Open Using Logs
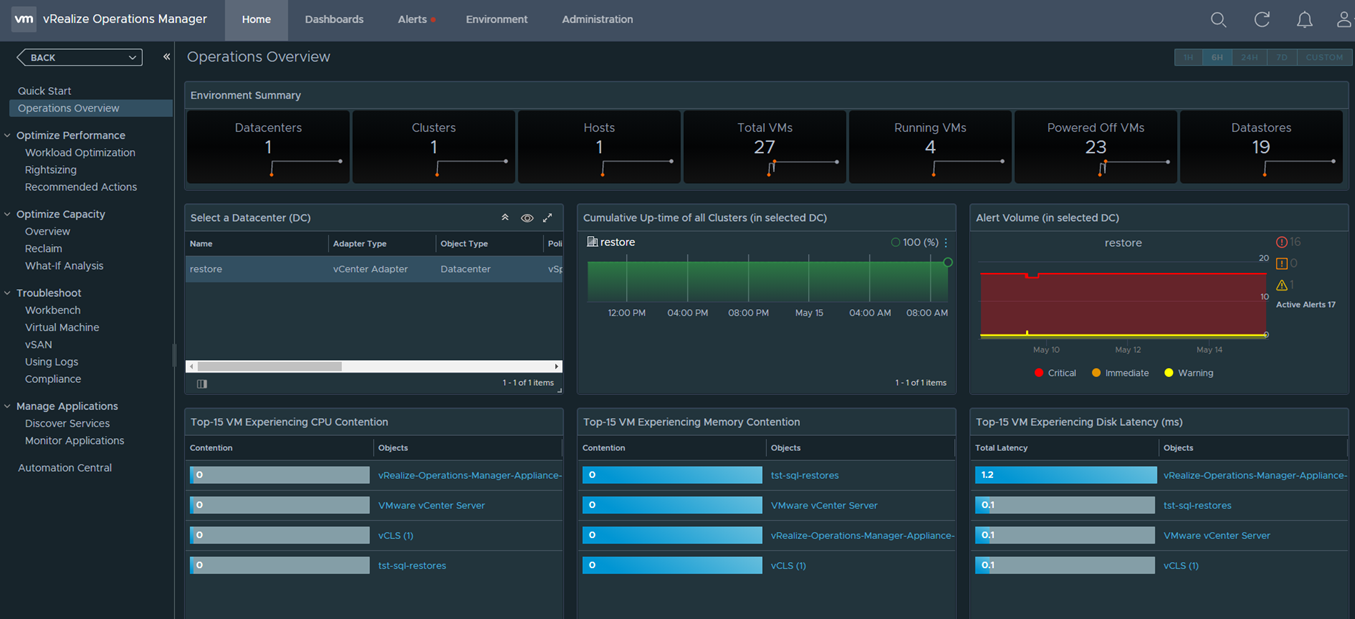Viewport: 1355px width, 619px height. tap(51, 362)
